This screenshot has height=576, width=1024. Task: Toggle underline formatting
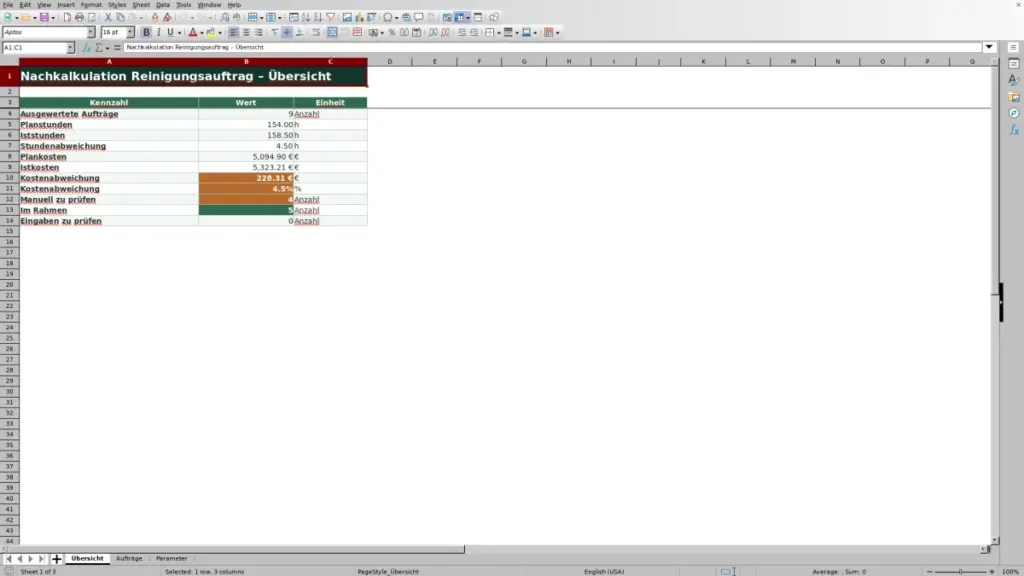tap(170, 33)
